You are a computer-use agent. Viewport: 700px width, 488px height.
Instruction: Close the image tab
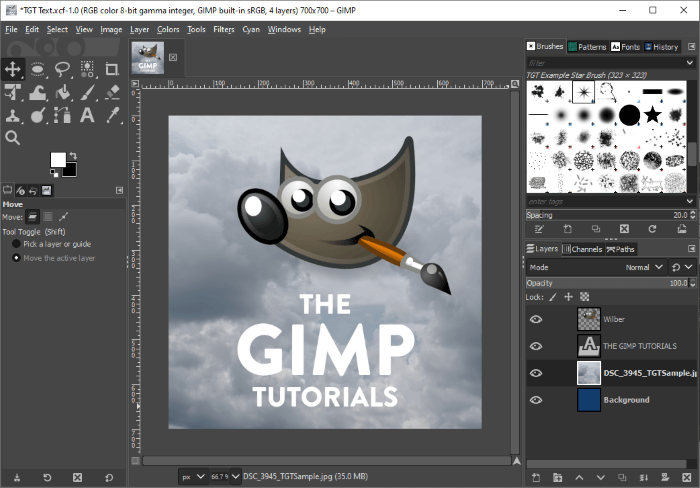point(173,57)
